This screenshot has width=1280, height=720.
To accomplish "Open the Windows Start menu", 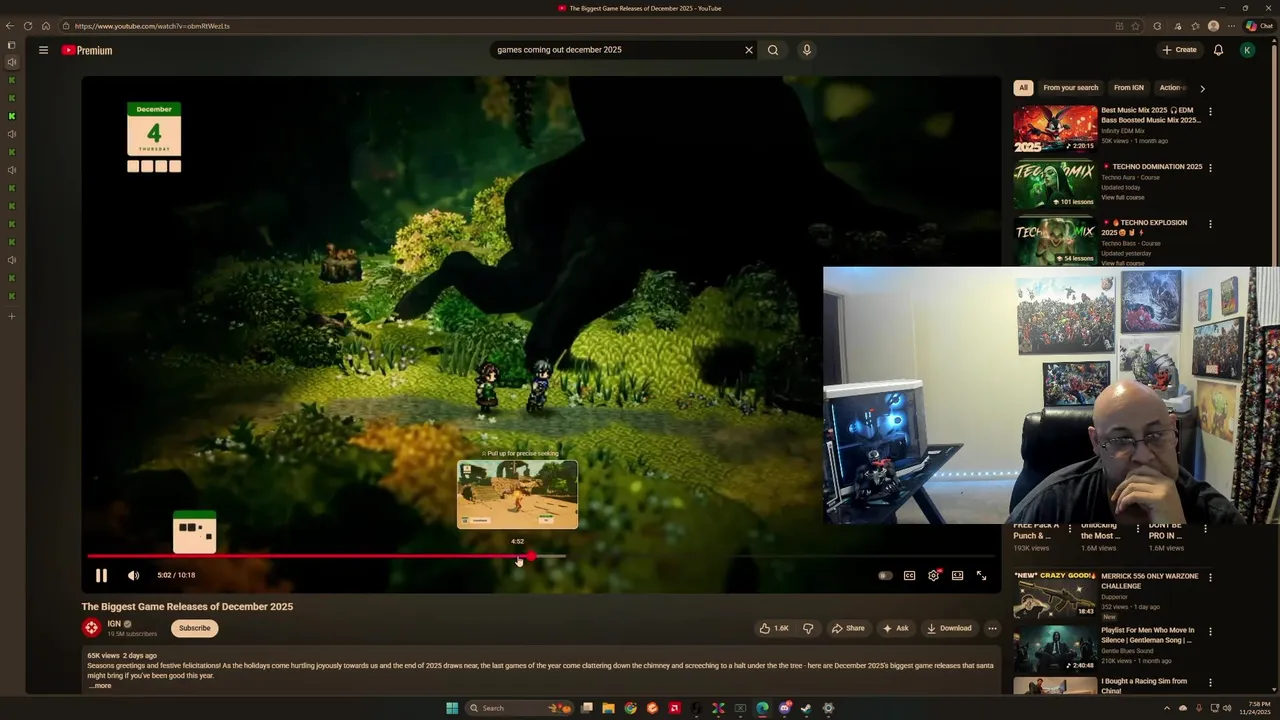I will pyautogui.click(x=452, y=708).
